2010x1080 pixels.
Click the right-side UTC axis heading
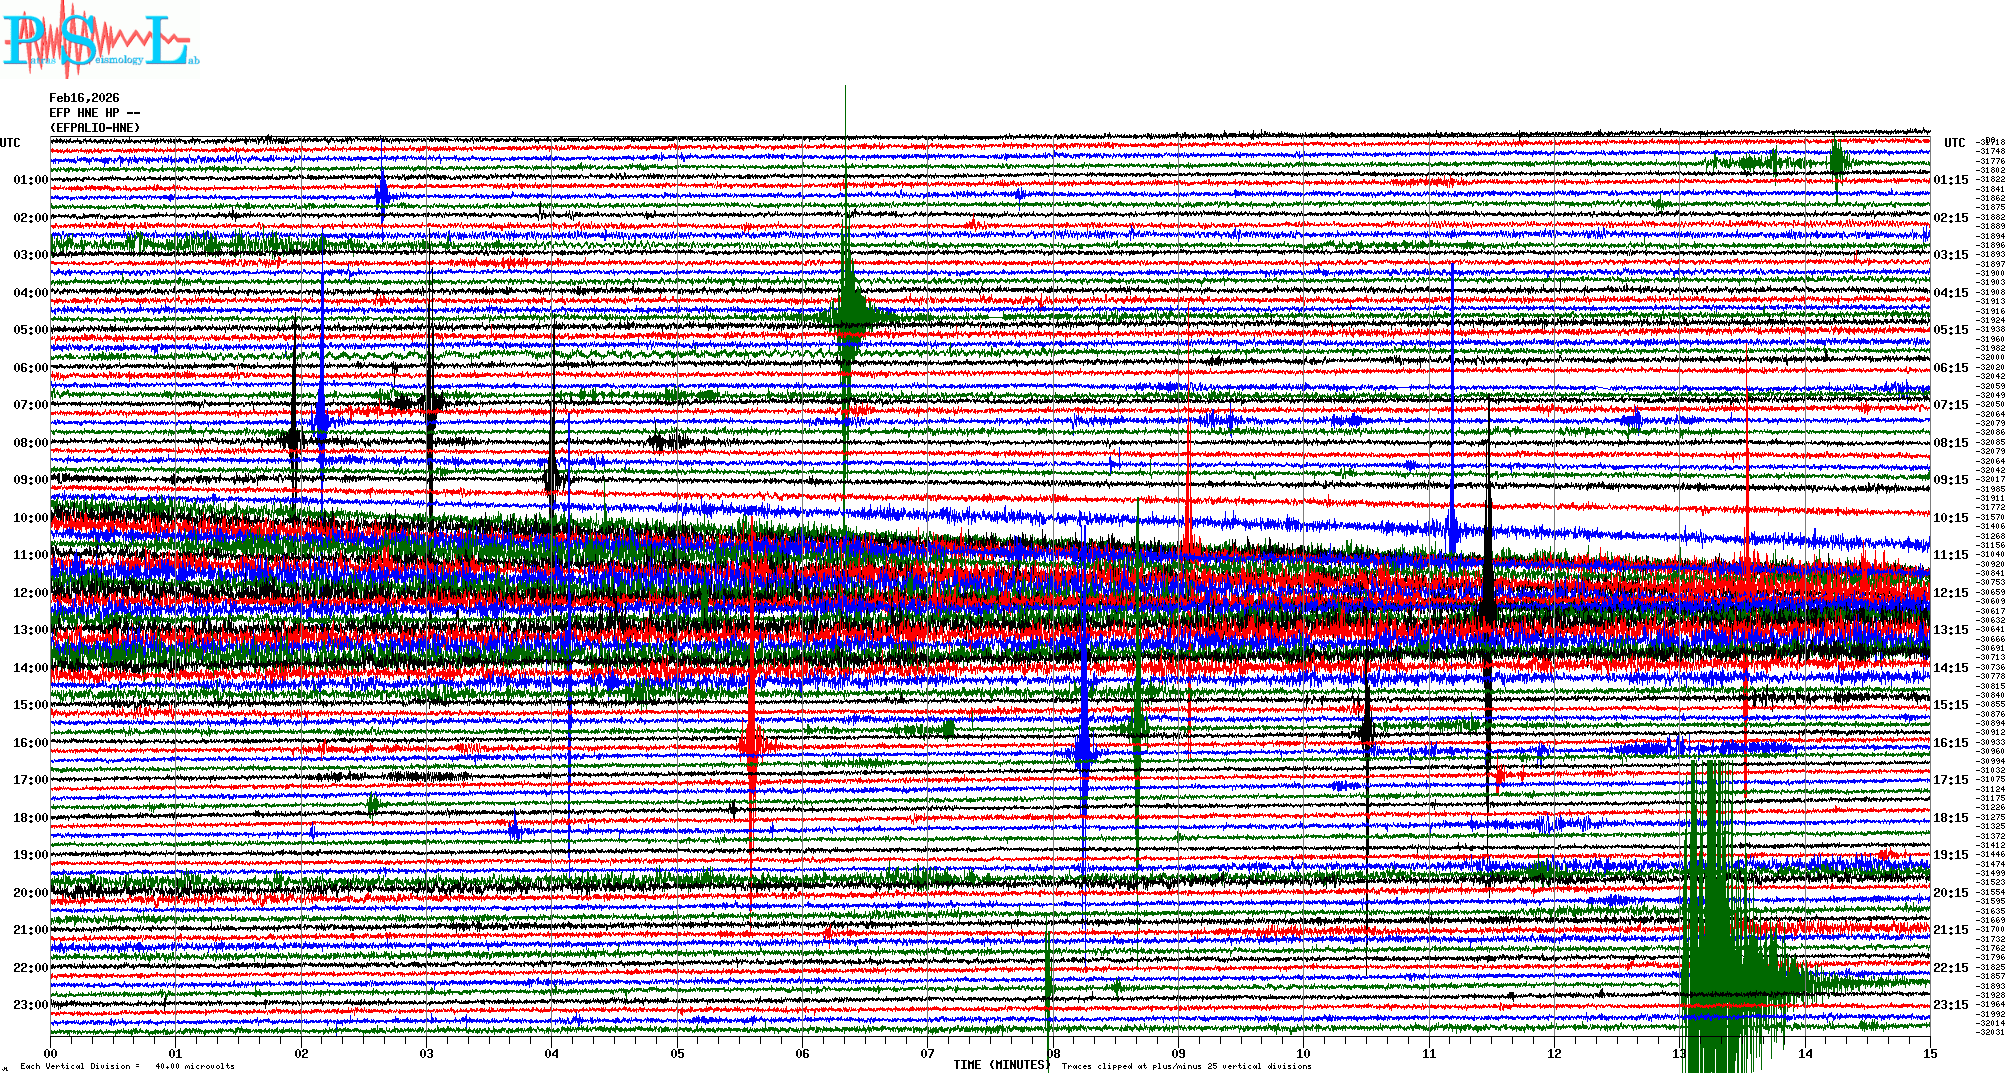click(x=1954, y=143)
